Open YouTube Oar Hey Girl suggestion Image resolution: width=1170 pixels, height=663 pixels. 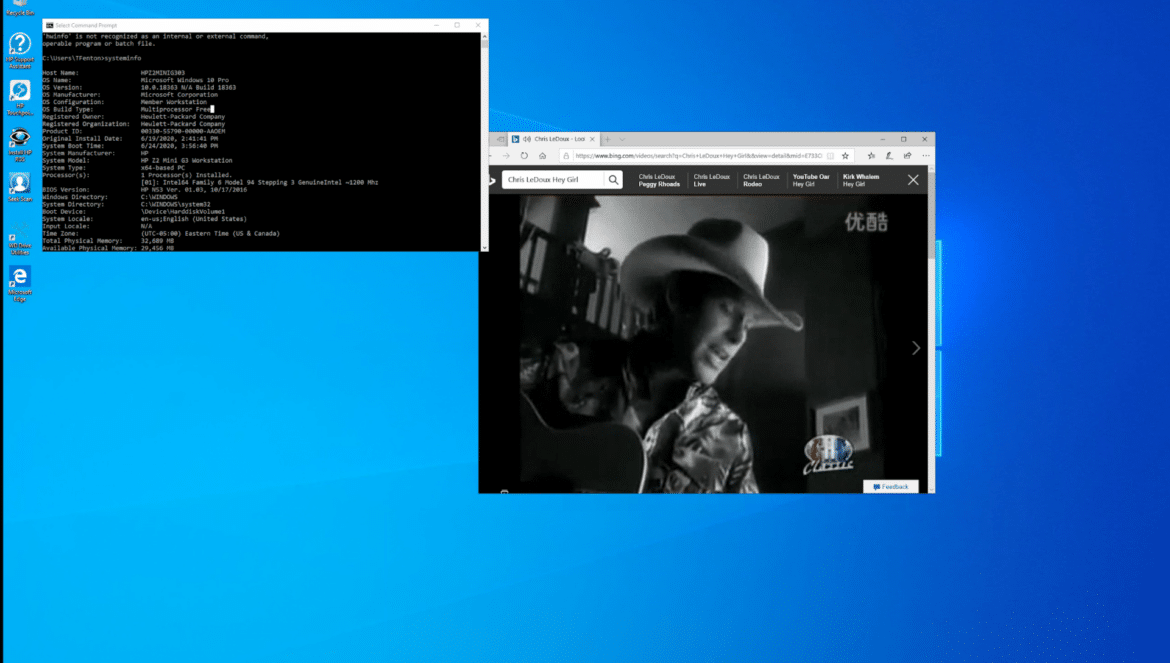click(x=810, y=180)
